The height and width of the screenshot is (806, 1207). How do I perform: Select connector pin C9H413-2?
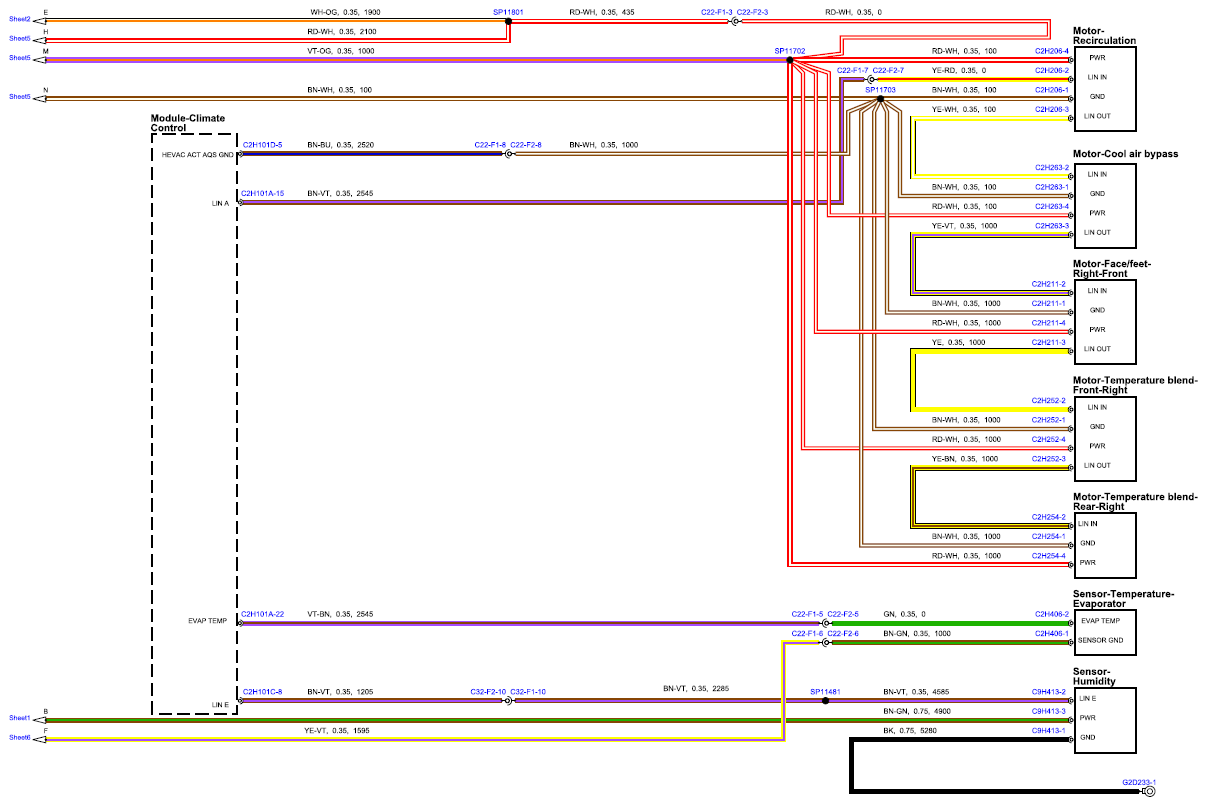[1049, 691]
